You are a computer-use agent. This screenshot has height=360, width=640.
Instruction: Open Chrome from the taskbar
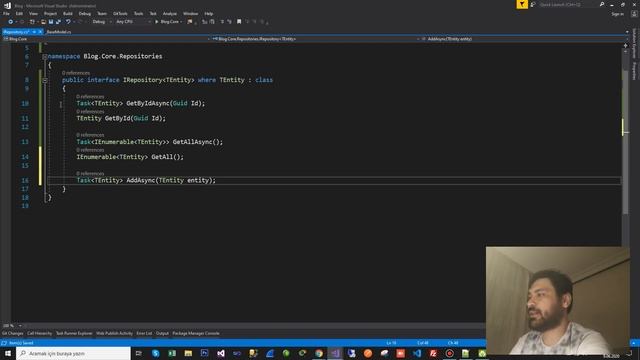click(319, 353)
